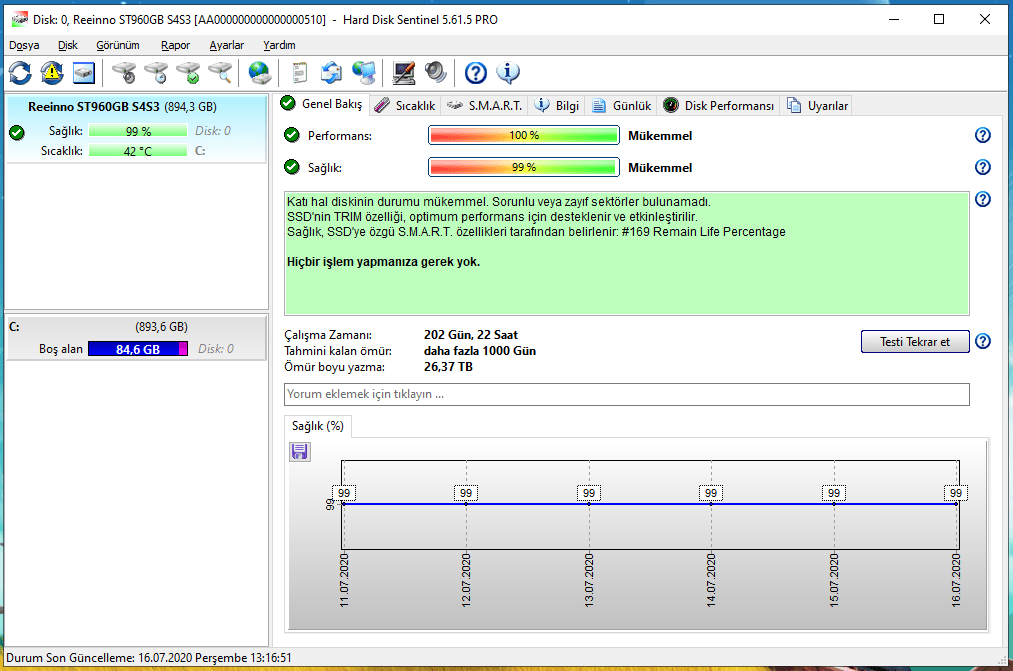Click the help icon beside Sağlık Mükemmel
Screen dimensions: 1013x671
coord(983,167)
